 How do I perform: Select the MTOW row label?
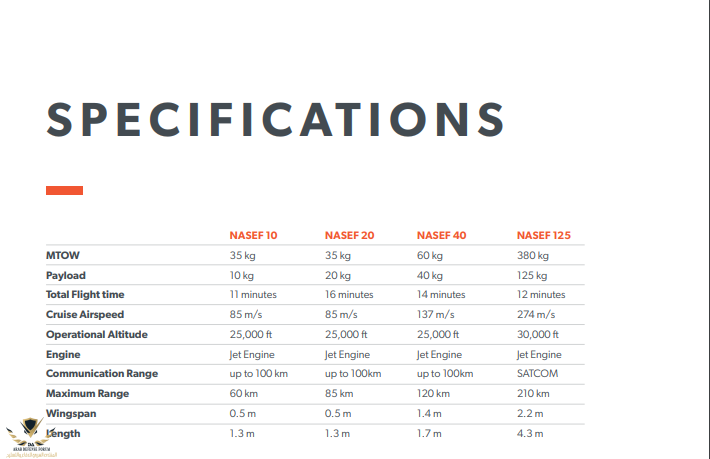point(62,255)
